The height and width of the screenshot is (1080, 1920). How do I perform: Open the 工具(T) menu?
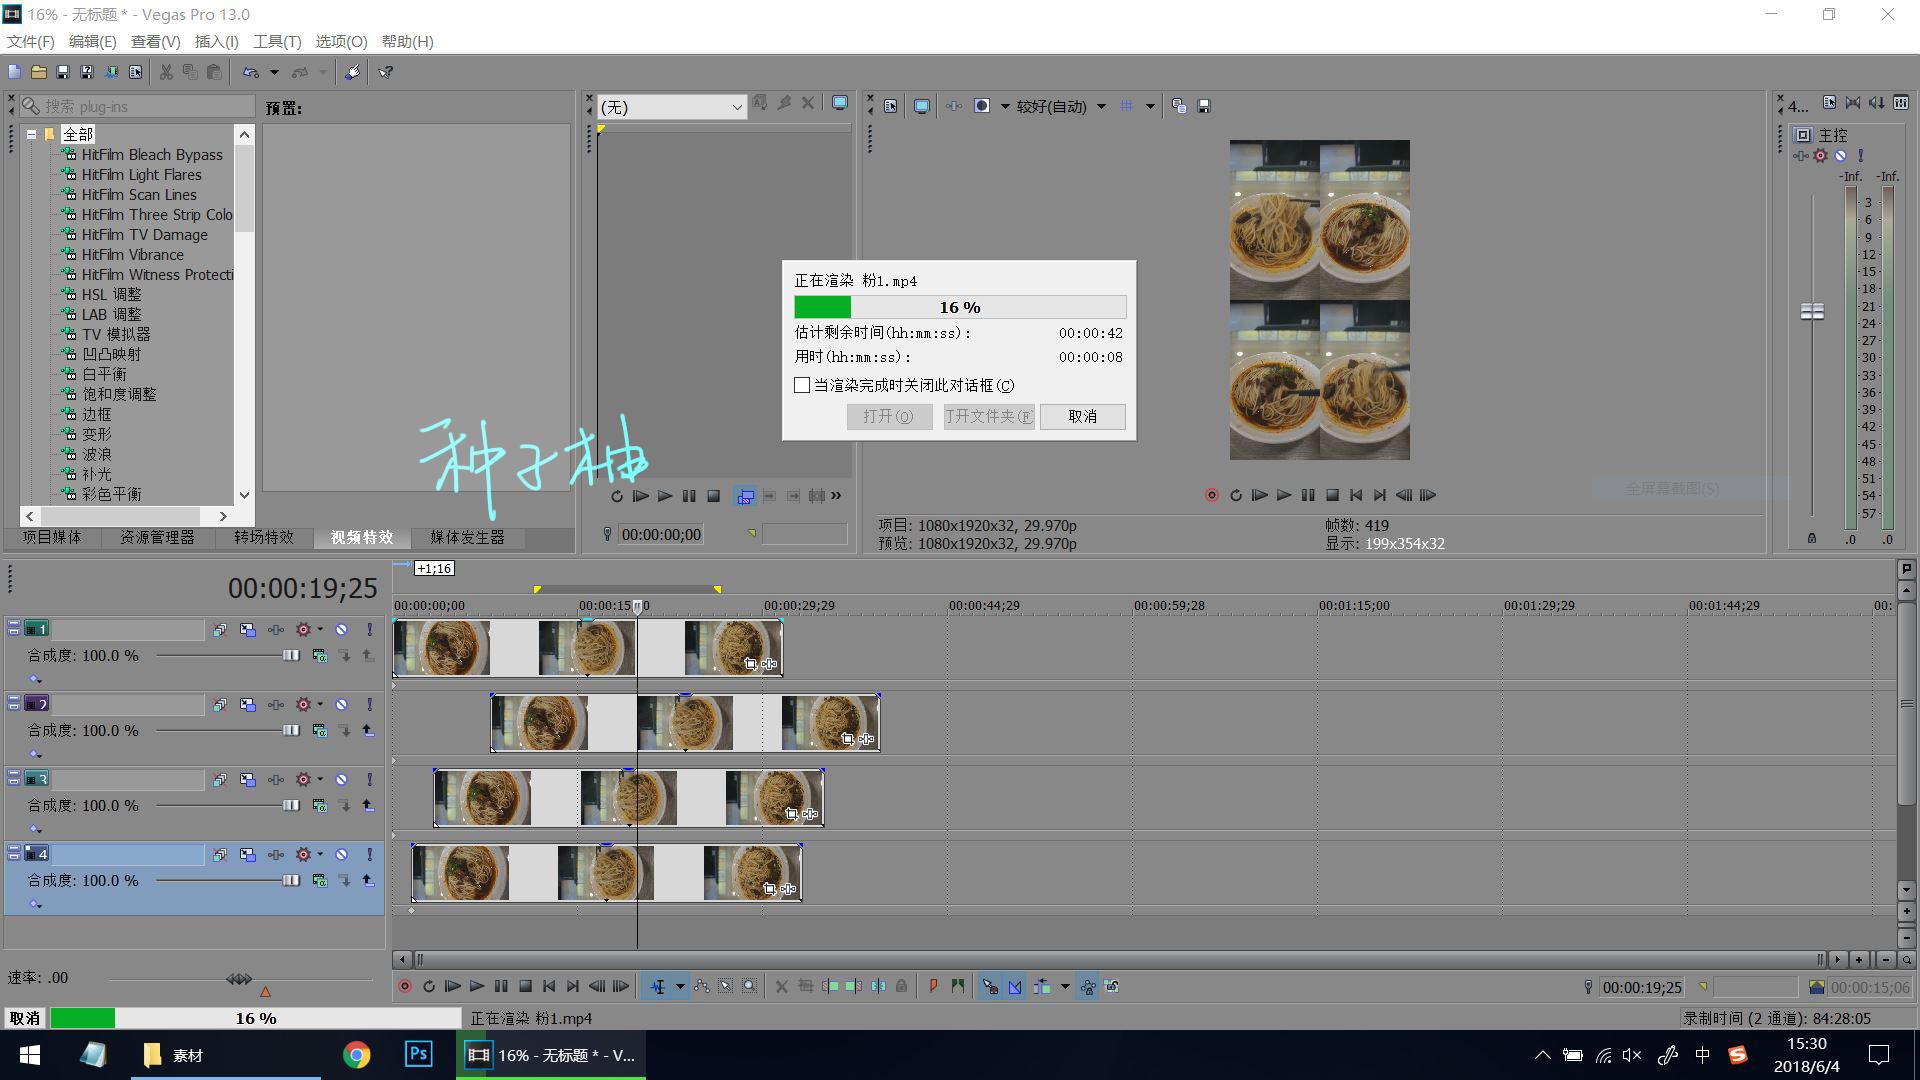tap(276, 41)
